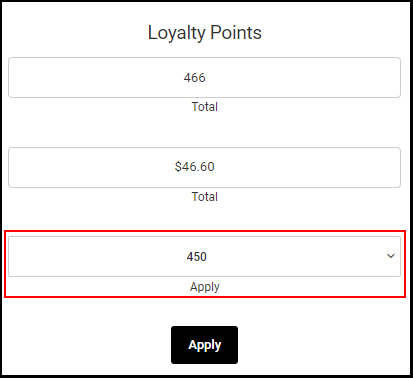Submit loyalty points with Apply button
The width and height of the screenshot is (413, 378).
tap(204, 345)
